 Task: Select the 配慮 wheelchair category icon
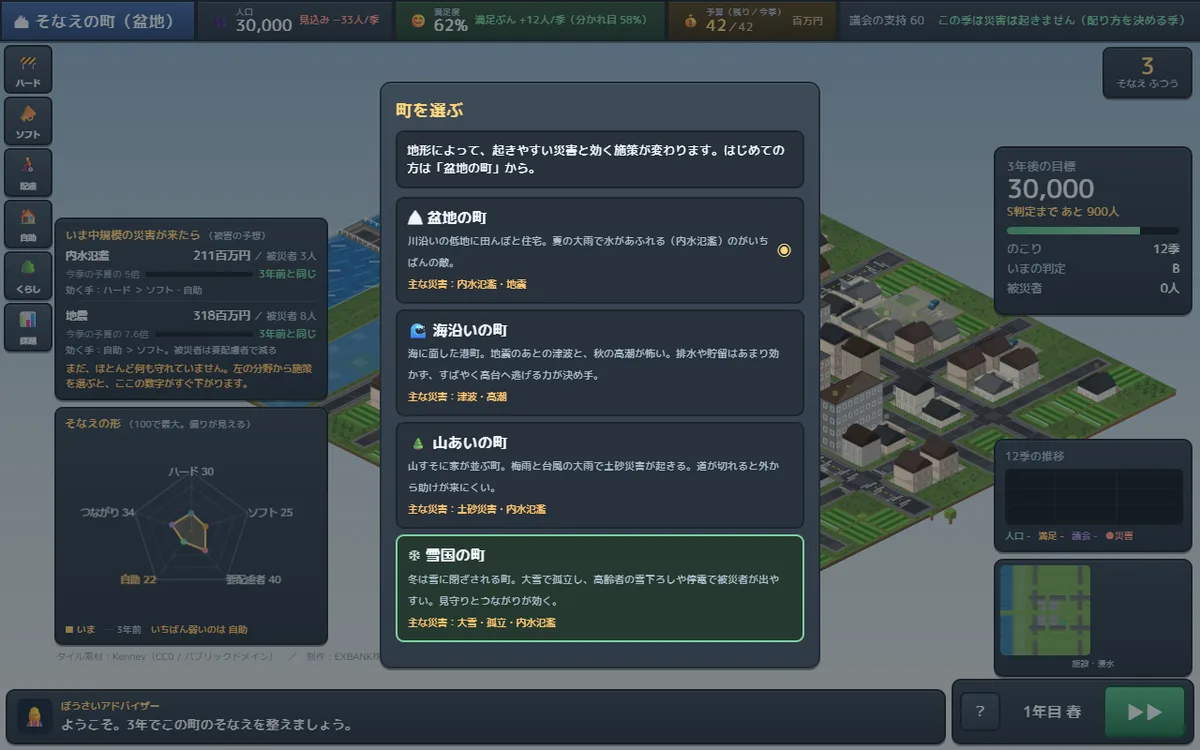(28, 173)
